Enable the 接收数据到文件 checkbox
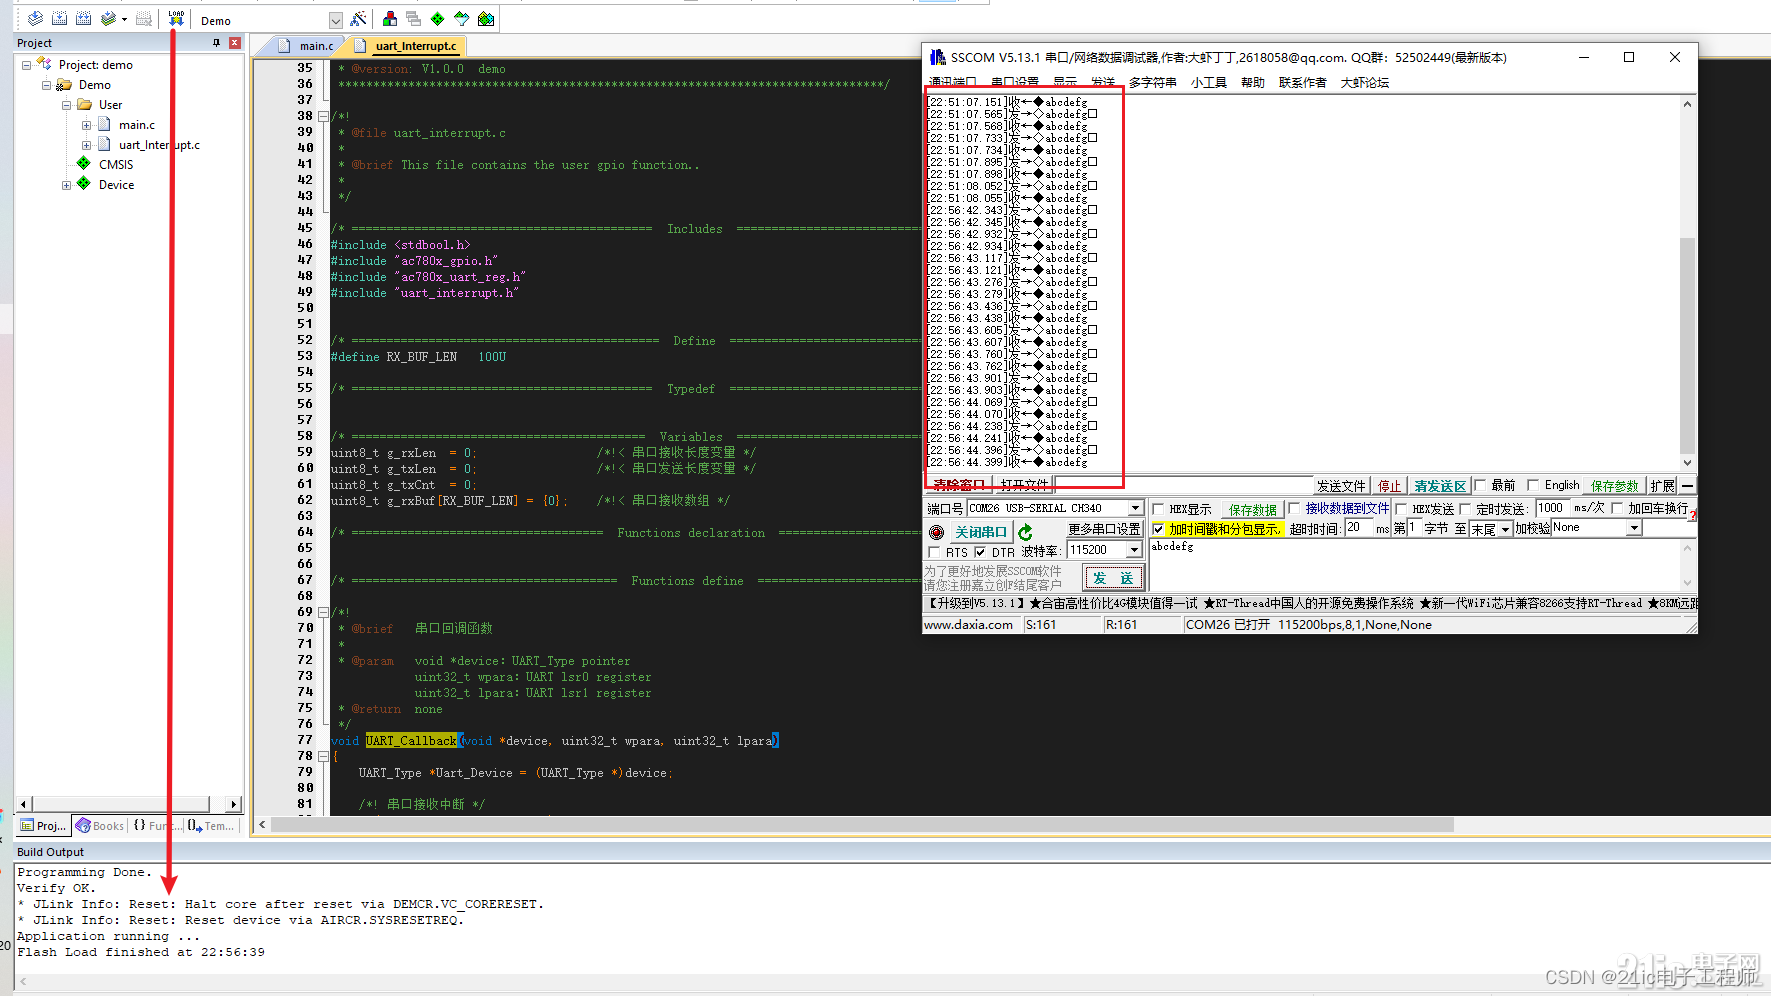This screenshot has height=996, width=1771. tap(1294, 508)
